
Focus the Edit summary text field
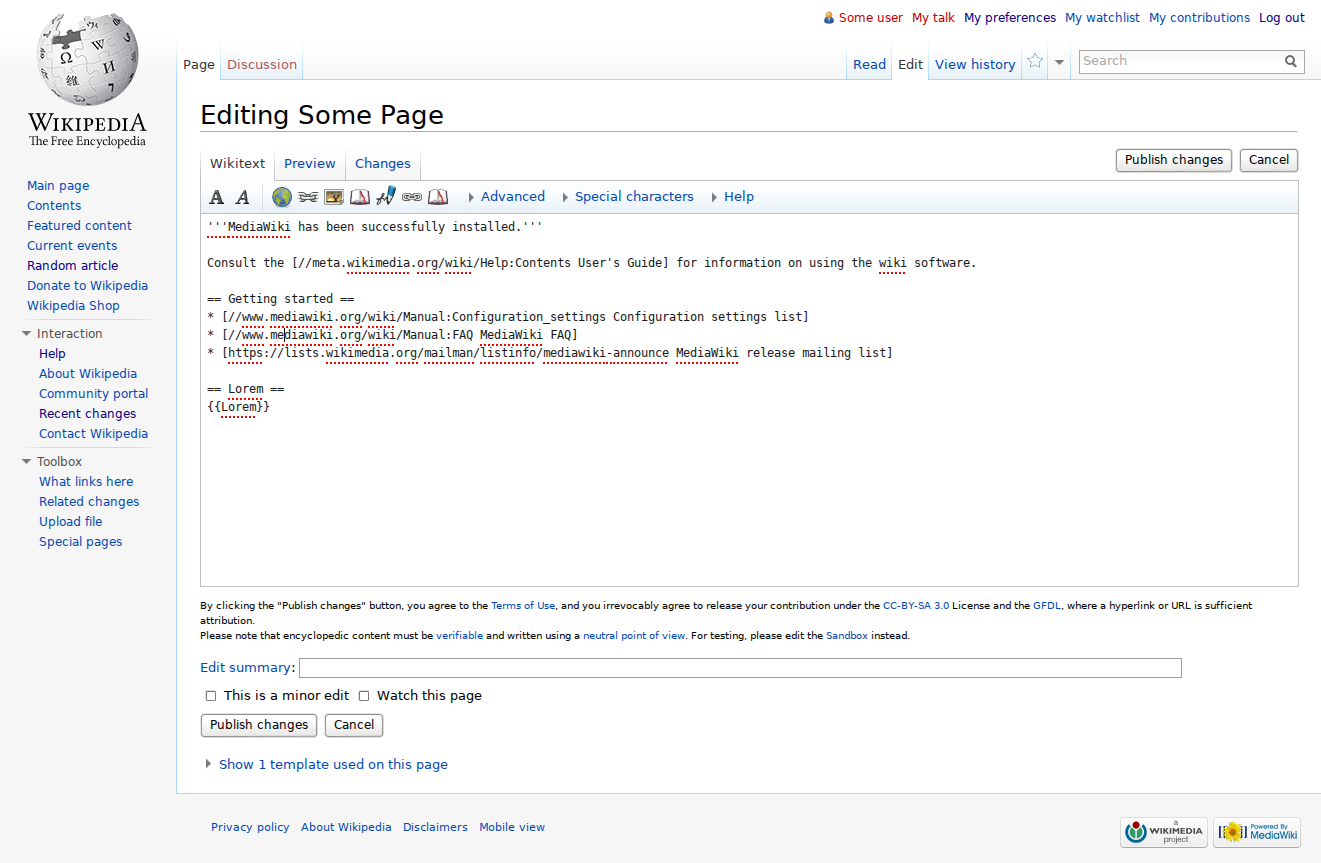740,668
